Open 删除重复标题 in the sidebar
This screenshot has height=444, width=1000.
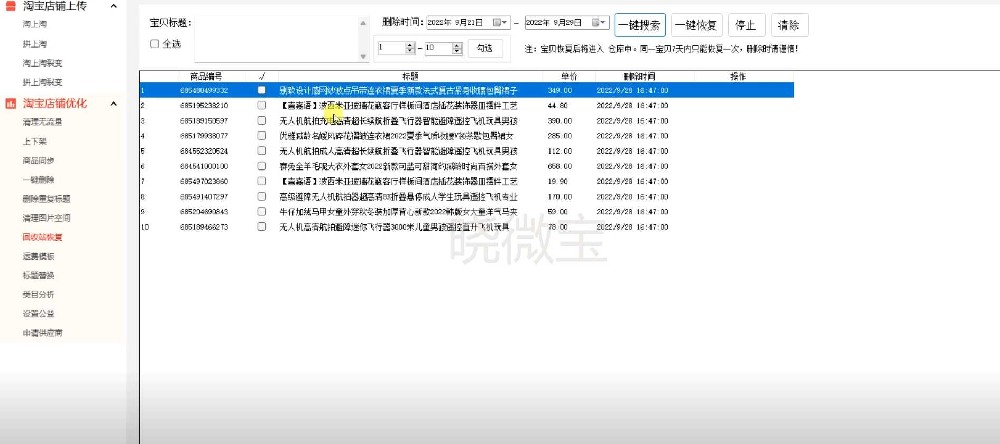[46, 198]
